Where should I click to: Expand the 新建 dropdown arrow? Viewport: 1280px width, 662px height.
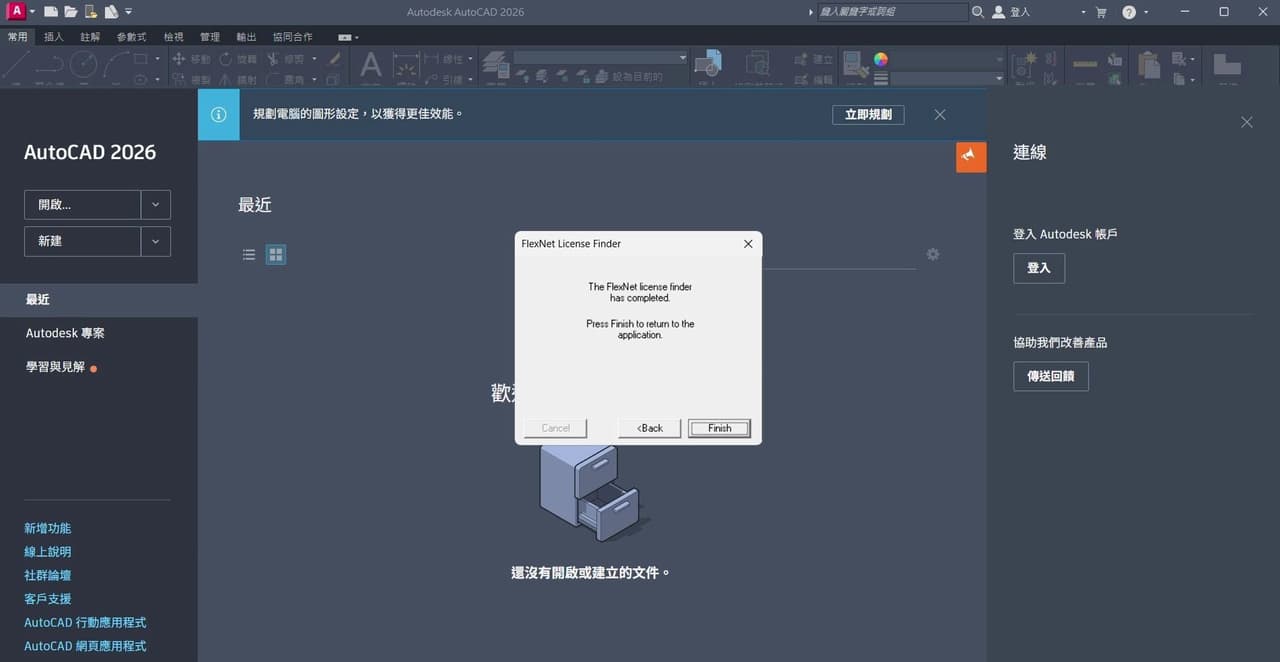pos(156,241)
